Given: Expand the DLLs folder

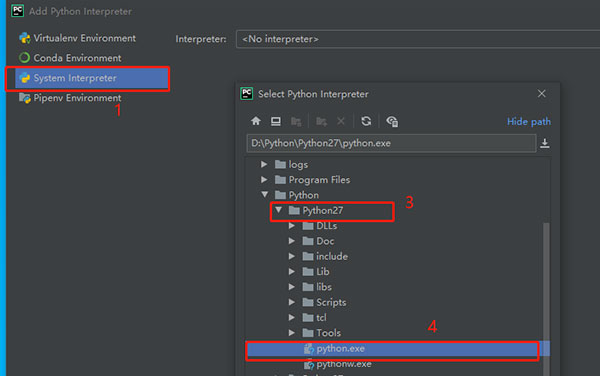Looking at the screenshot, I should 292,226.
